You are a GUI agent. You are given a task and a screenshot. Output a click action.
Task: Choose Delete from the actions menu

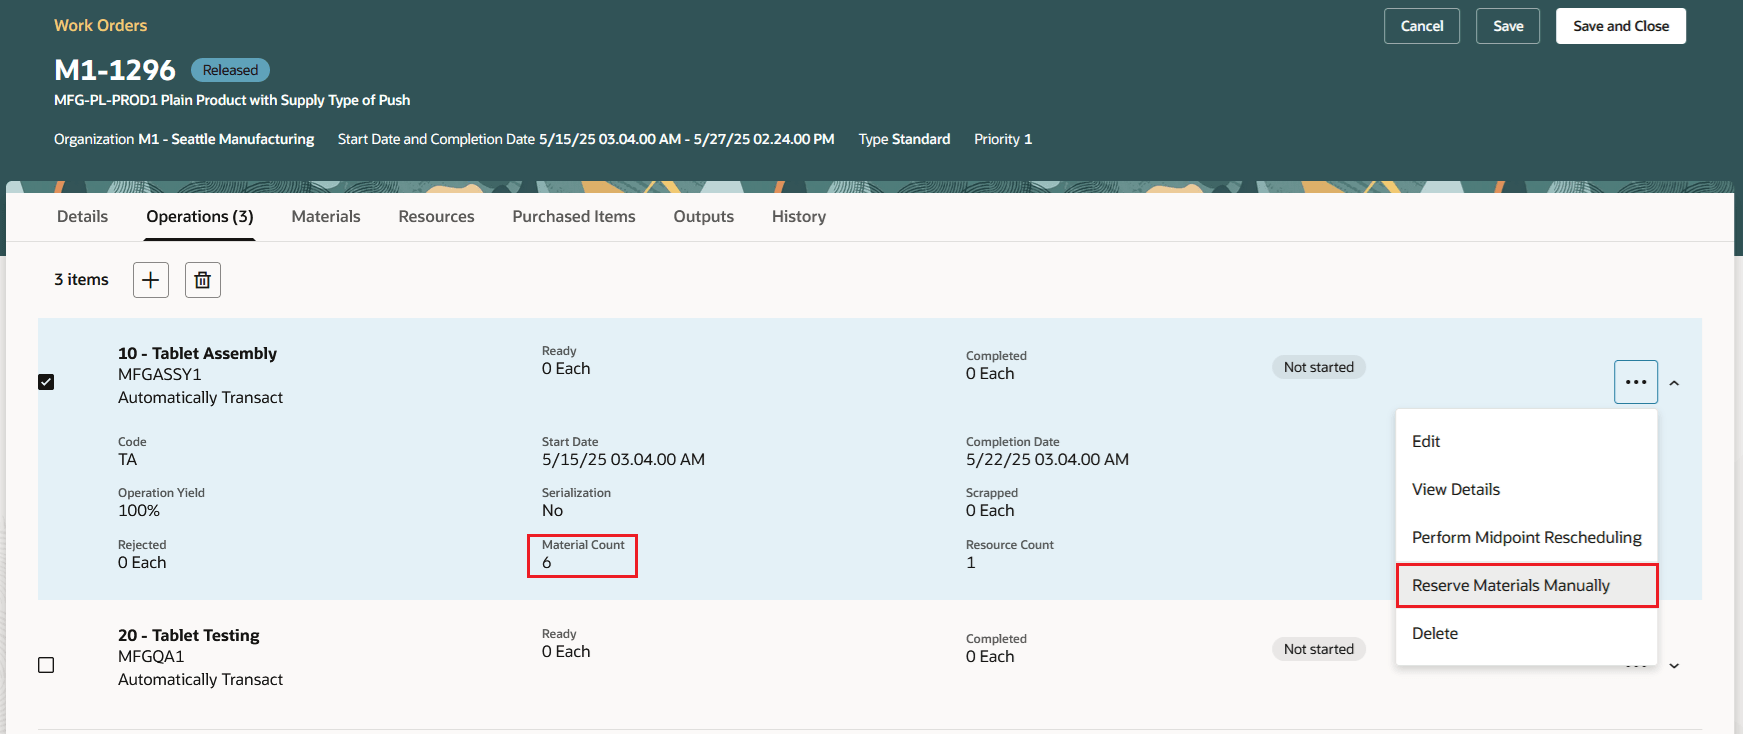coord(1527,633)
